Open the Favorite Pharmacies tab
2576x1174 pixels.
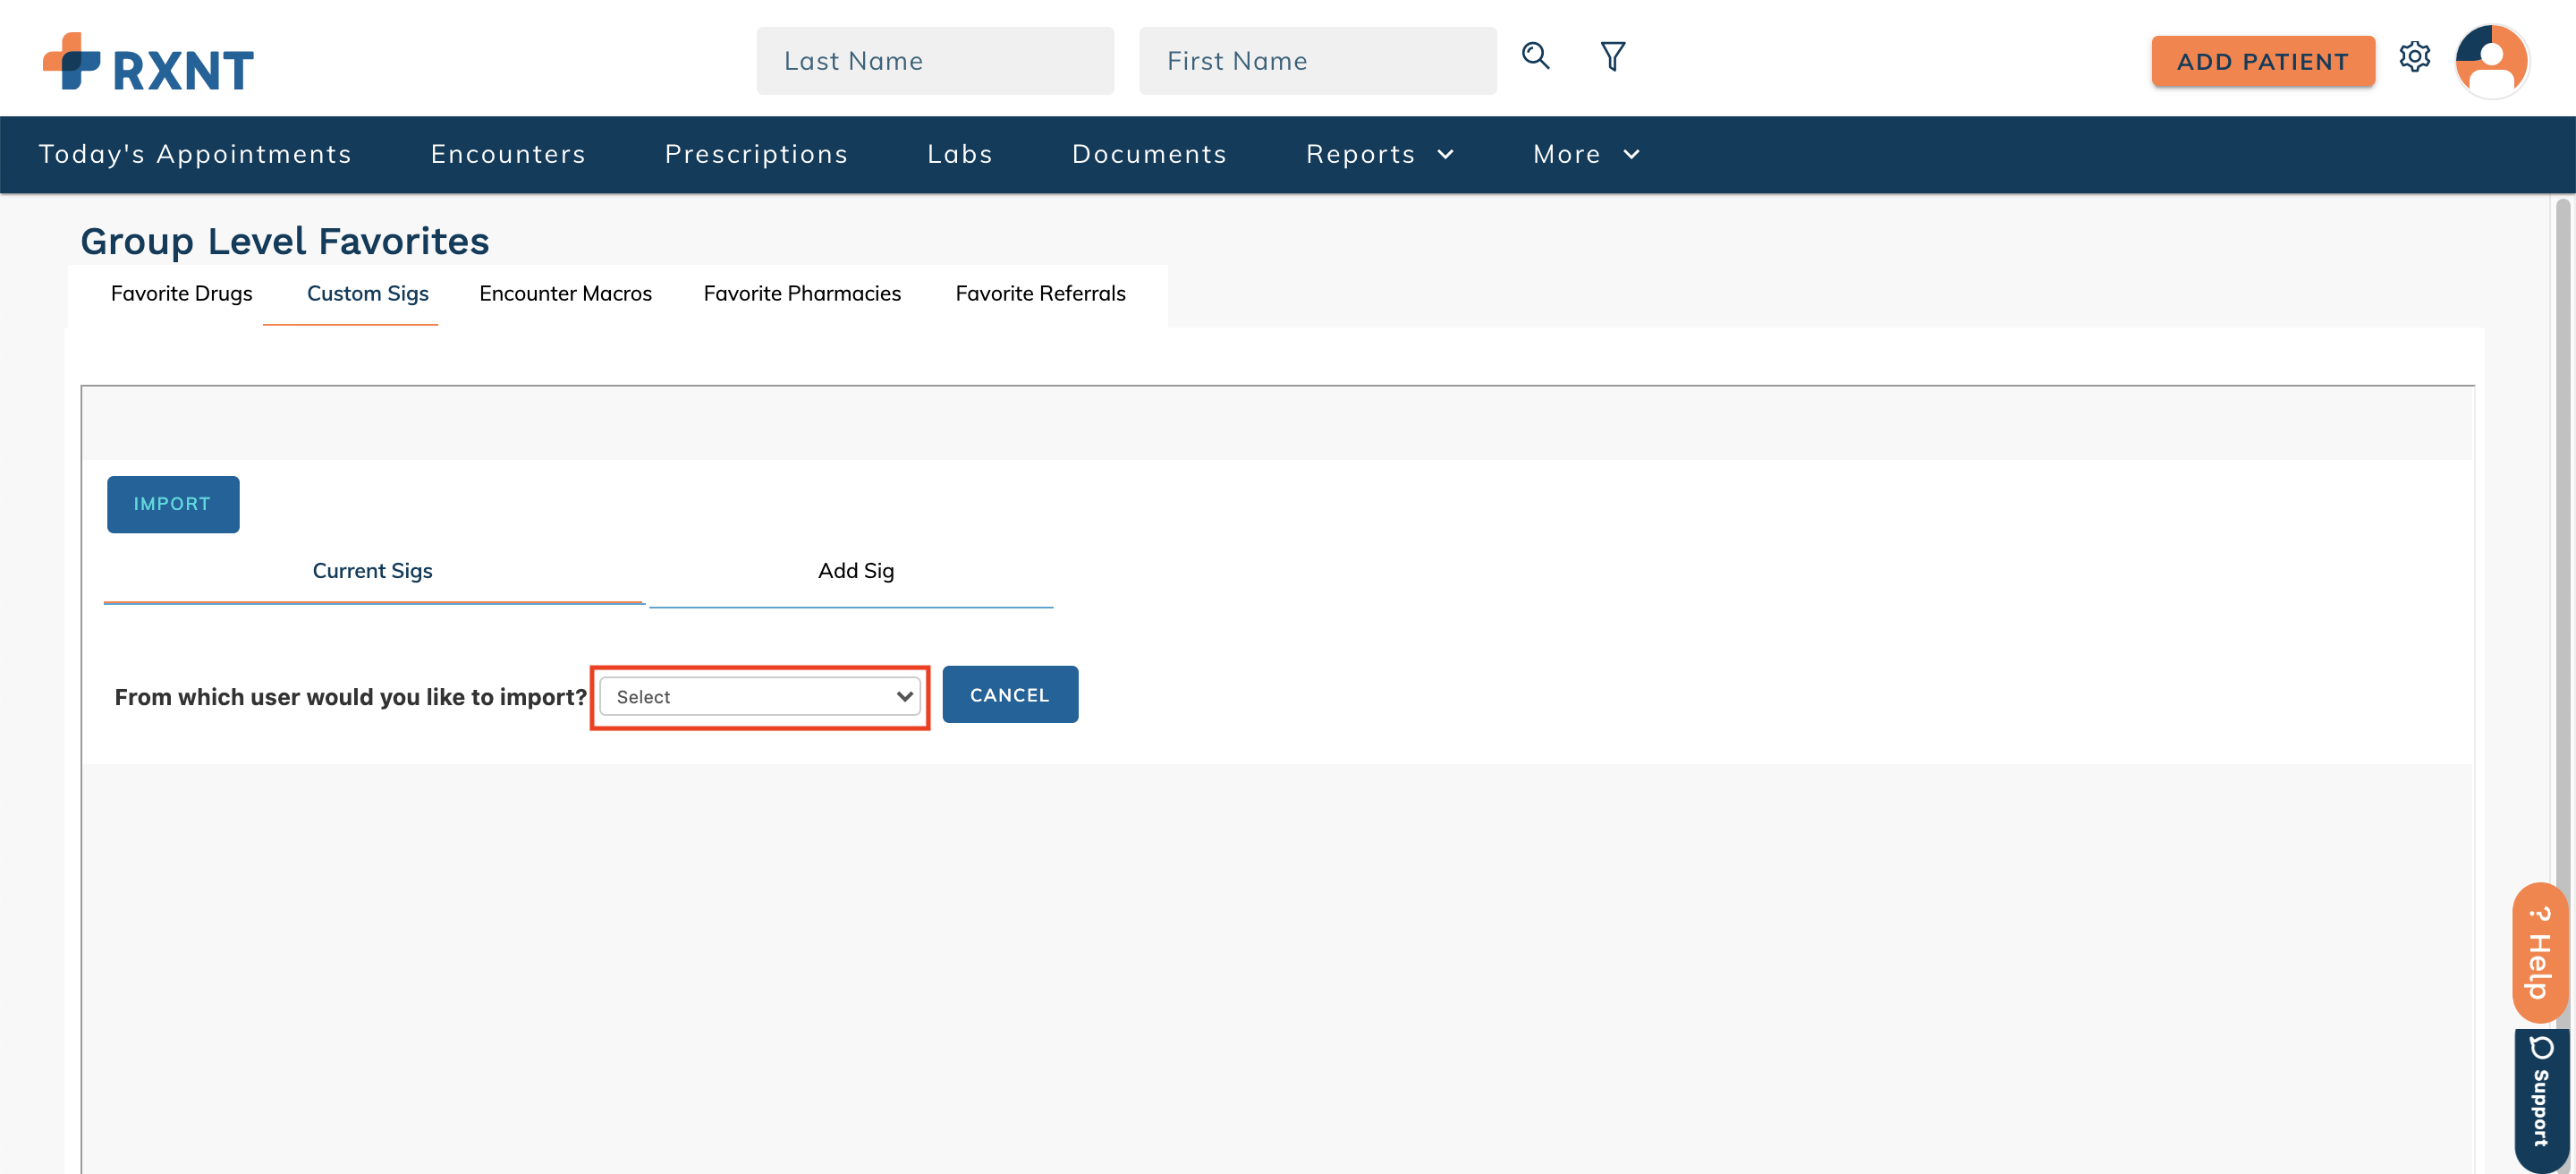(801, 293)
